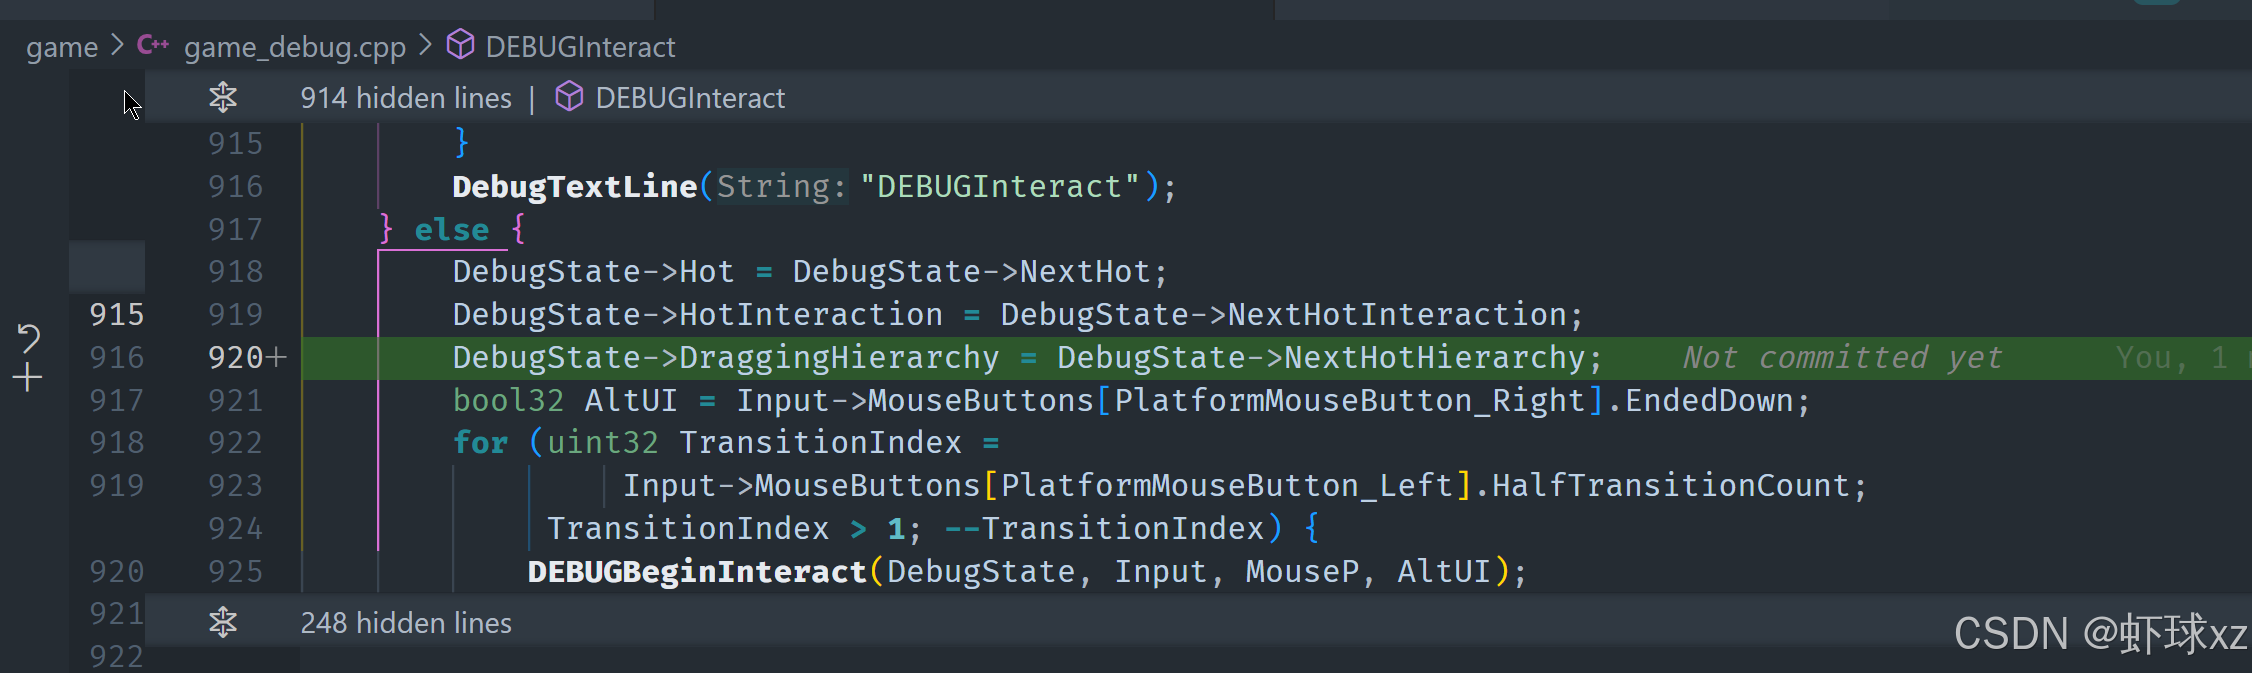Click the else keyword on line 917
Image resolution: width=2252 pixels, height=673 pixels.
pyautogui.click(x=451, y=230)
